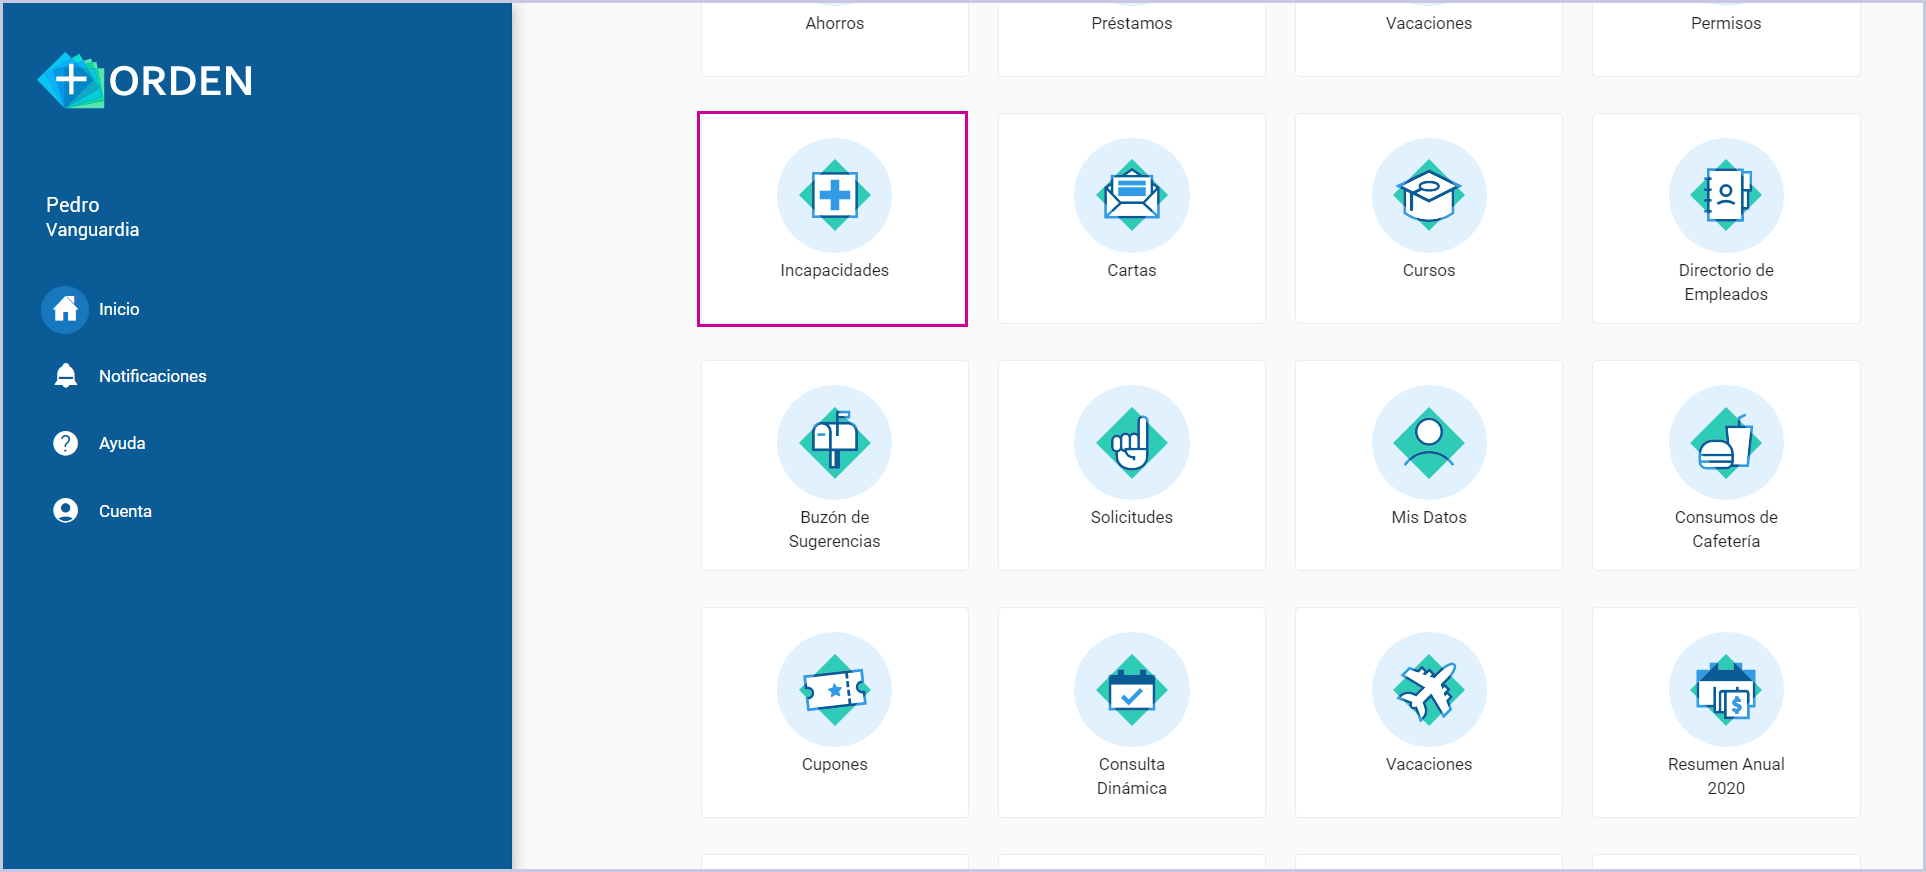Click the Ayuda sidebar item
This screenshot has width=1926, height=872.
pyautogui.click(x=121, y=443)
